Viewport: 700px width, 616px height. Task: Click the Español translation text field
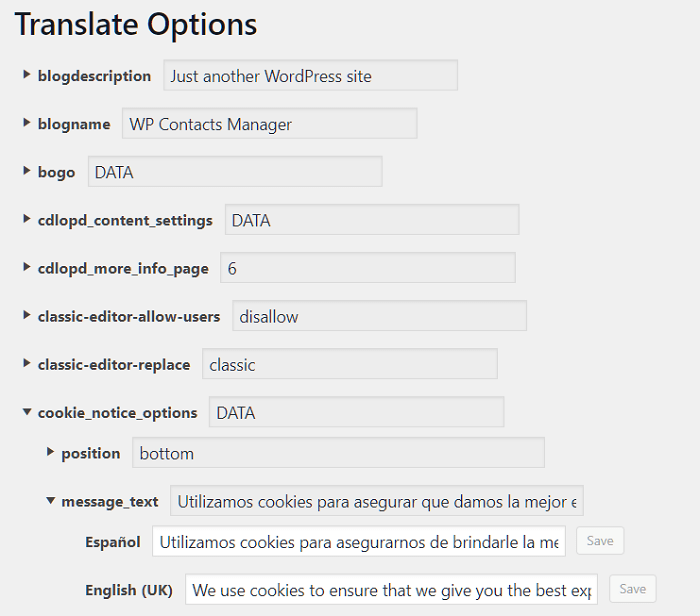coord(358,542)
